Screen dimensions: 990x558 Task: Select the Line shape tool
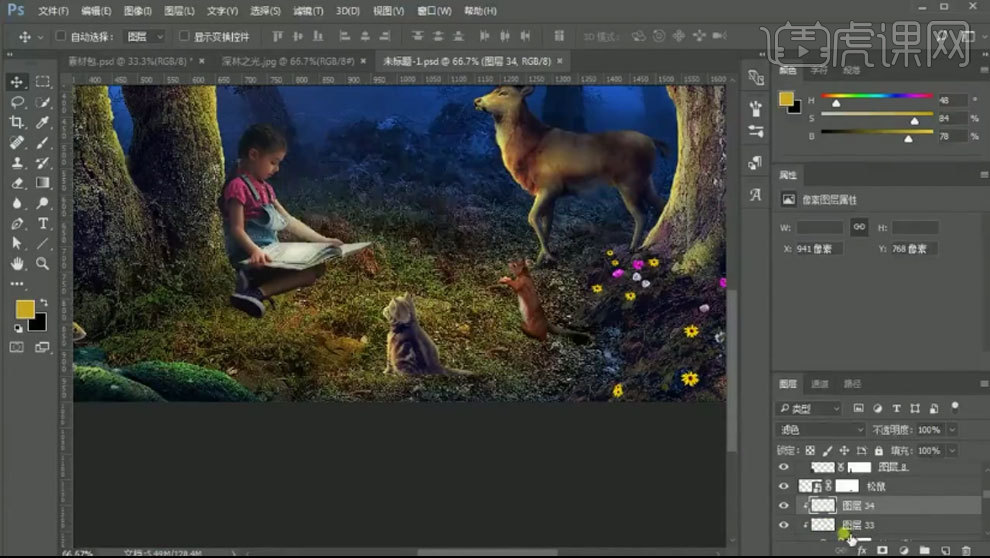(x=42, y=243)
